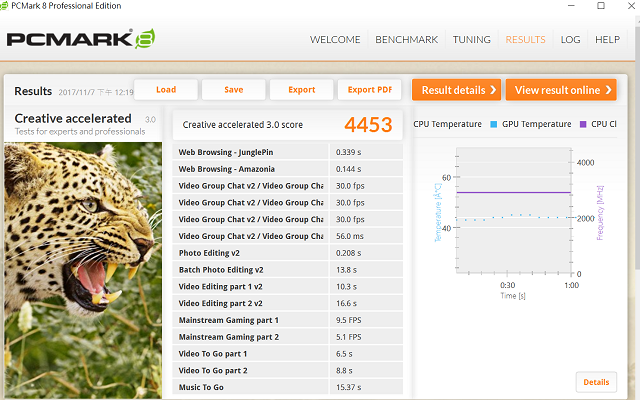640x400 pixels.
Task: Click the Export button
Action: (x=302, y=89)
